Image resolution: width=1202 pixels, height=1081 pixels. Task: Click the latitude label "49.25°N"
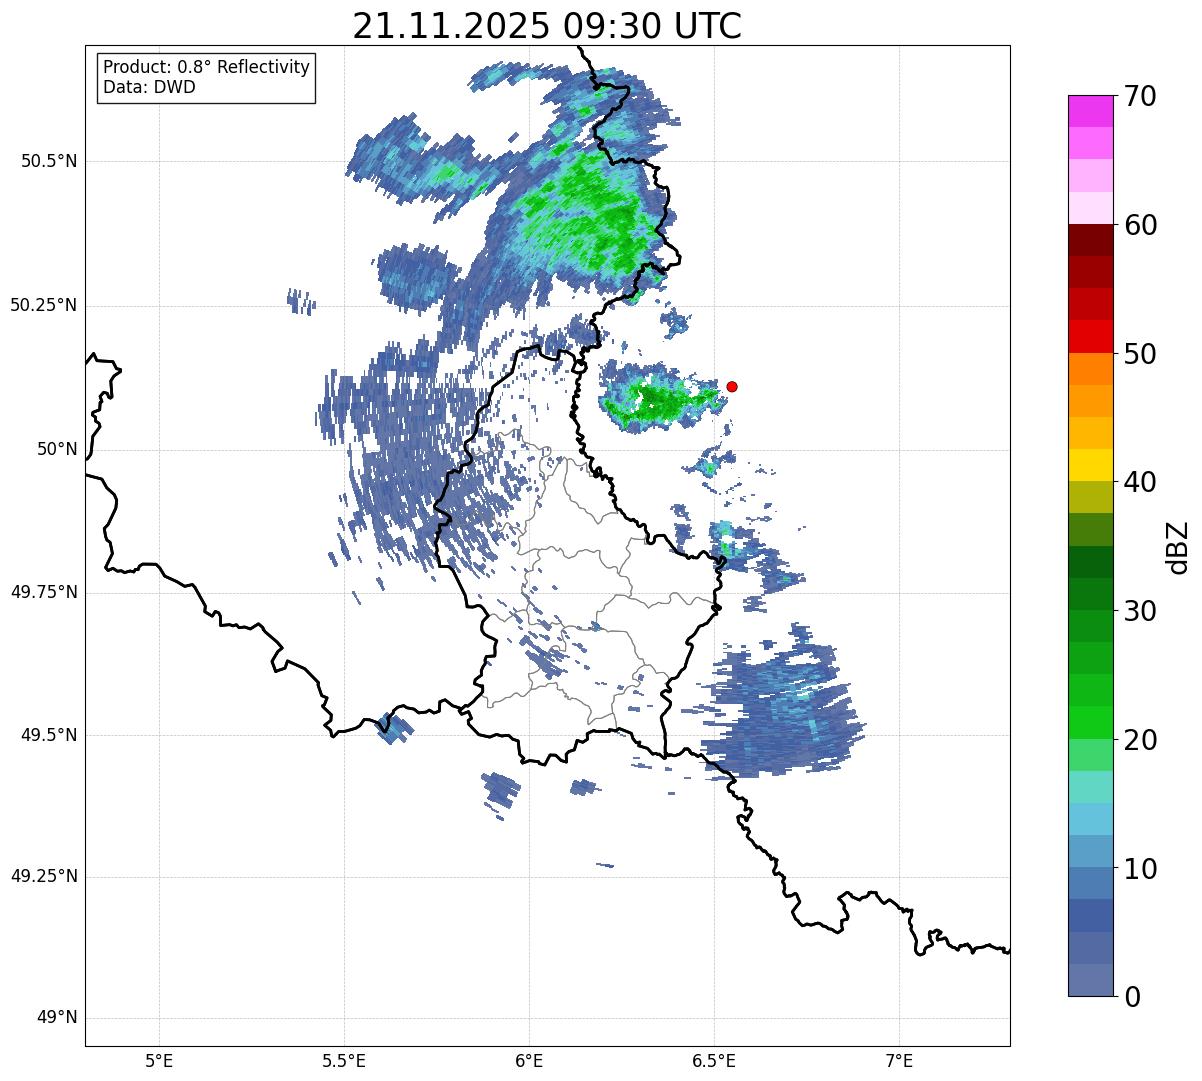43,877
